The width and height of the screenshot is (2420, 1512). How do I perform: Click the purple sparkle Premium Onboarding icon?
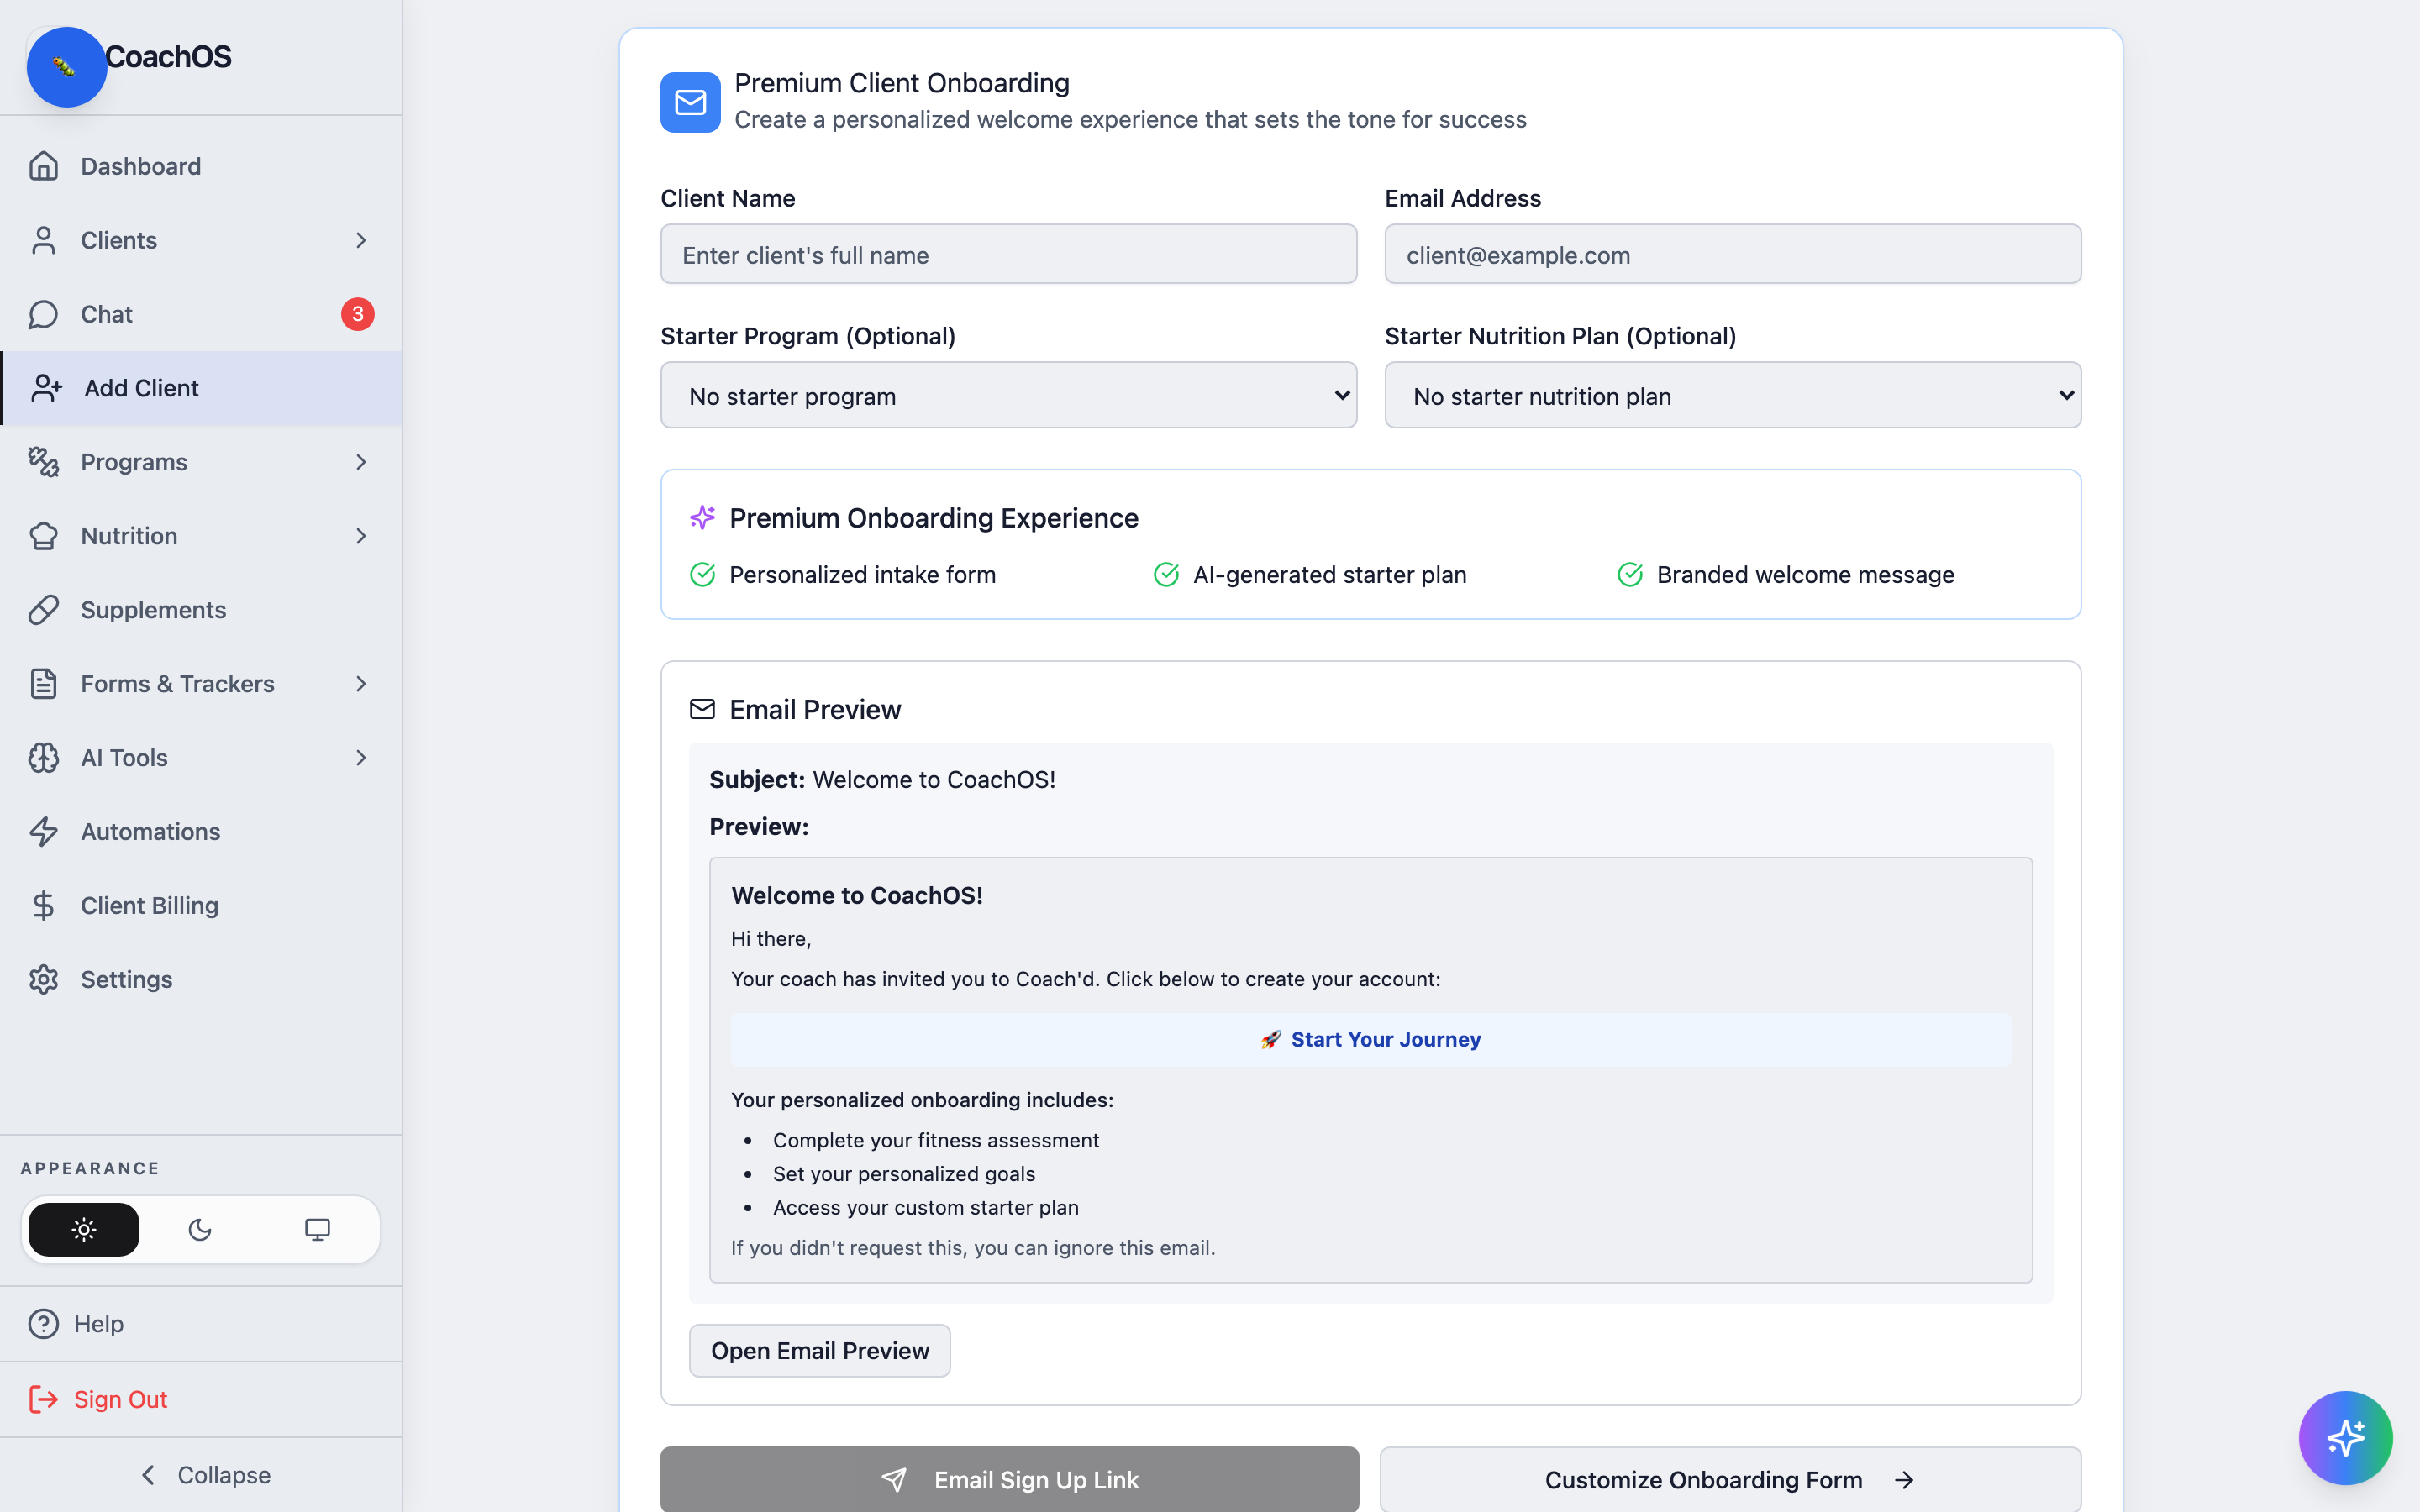coord(702,517)
